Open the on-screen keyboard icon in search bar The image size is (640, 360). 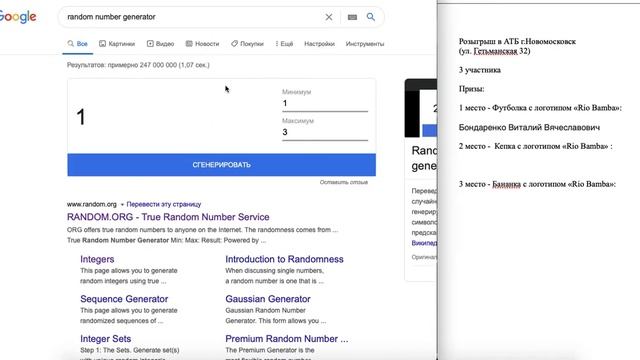(352, 17)
